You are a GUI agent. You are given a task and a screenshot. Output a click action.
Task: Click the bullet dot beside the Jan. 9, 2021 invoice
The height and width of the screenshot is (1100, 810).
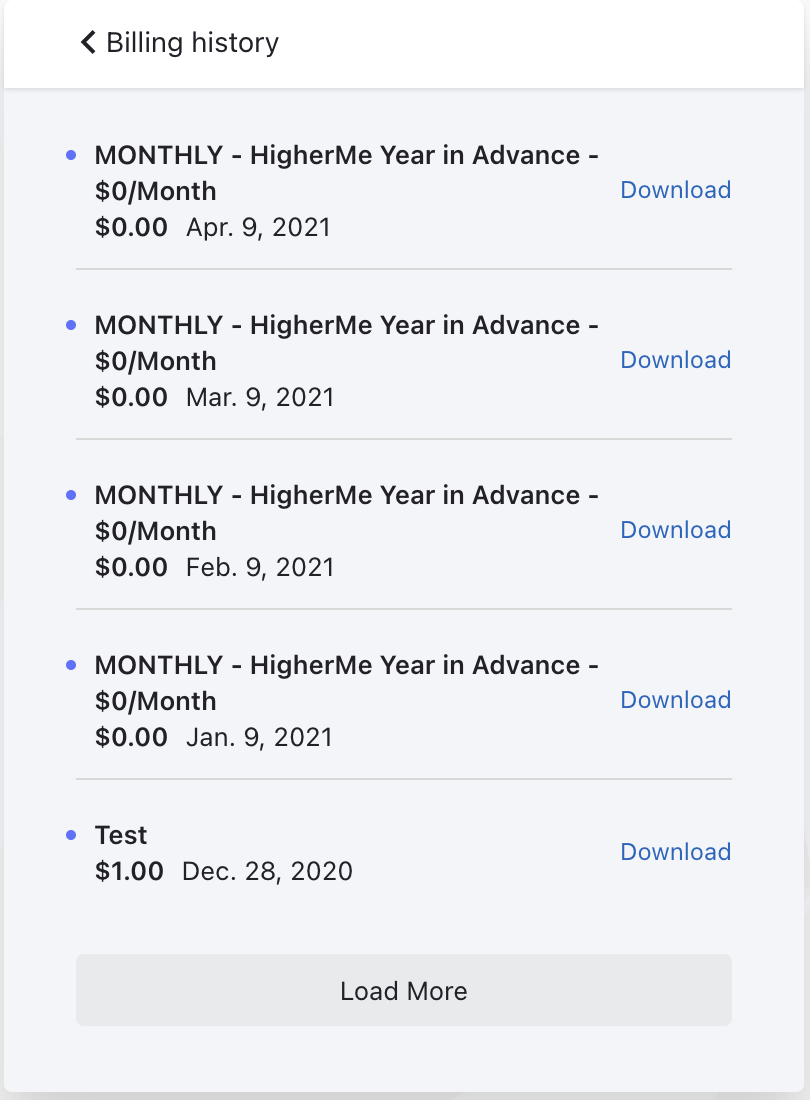[x=71, y=665]
